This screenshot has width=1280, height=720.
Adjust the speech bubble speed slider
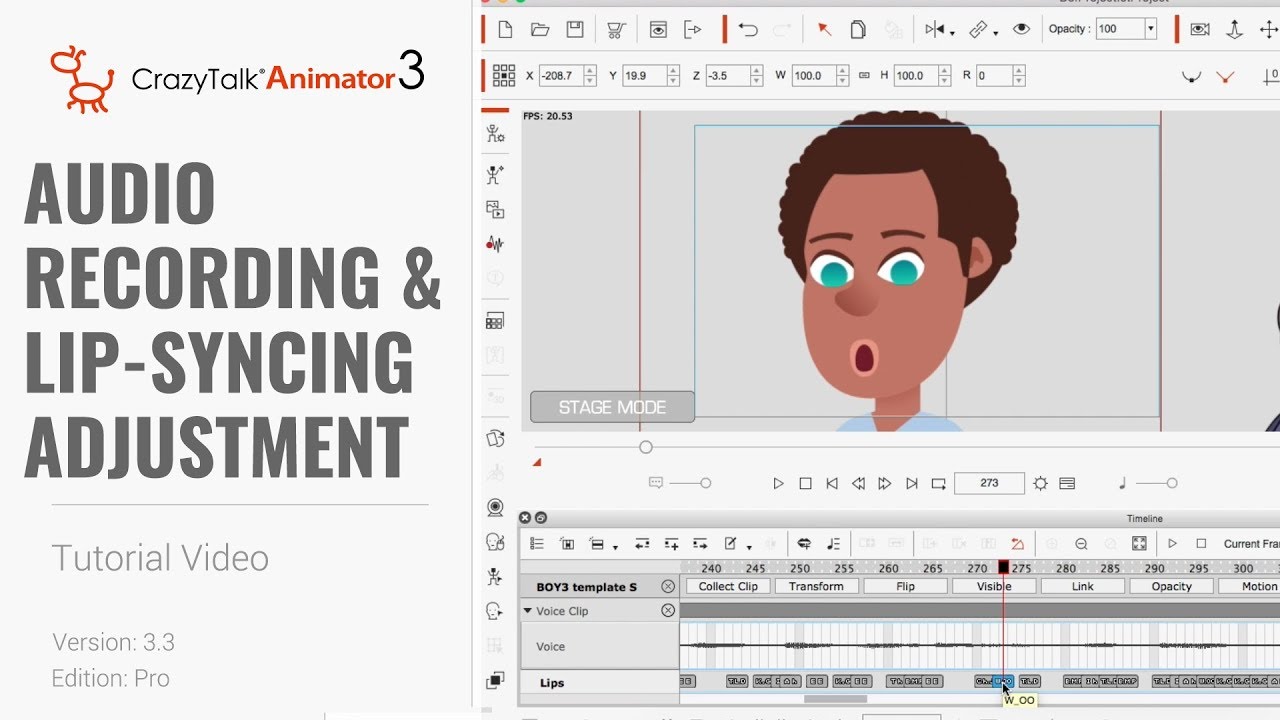[705, 483]
